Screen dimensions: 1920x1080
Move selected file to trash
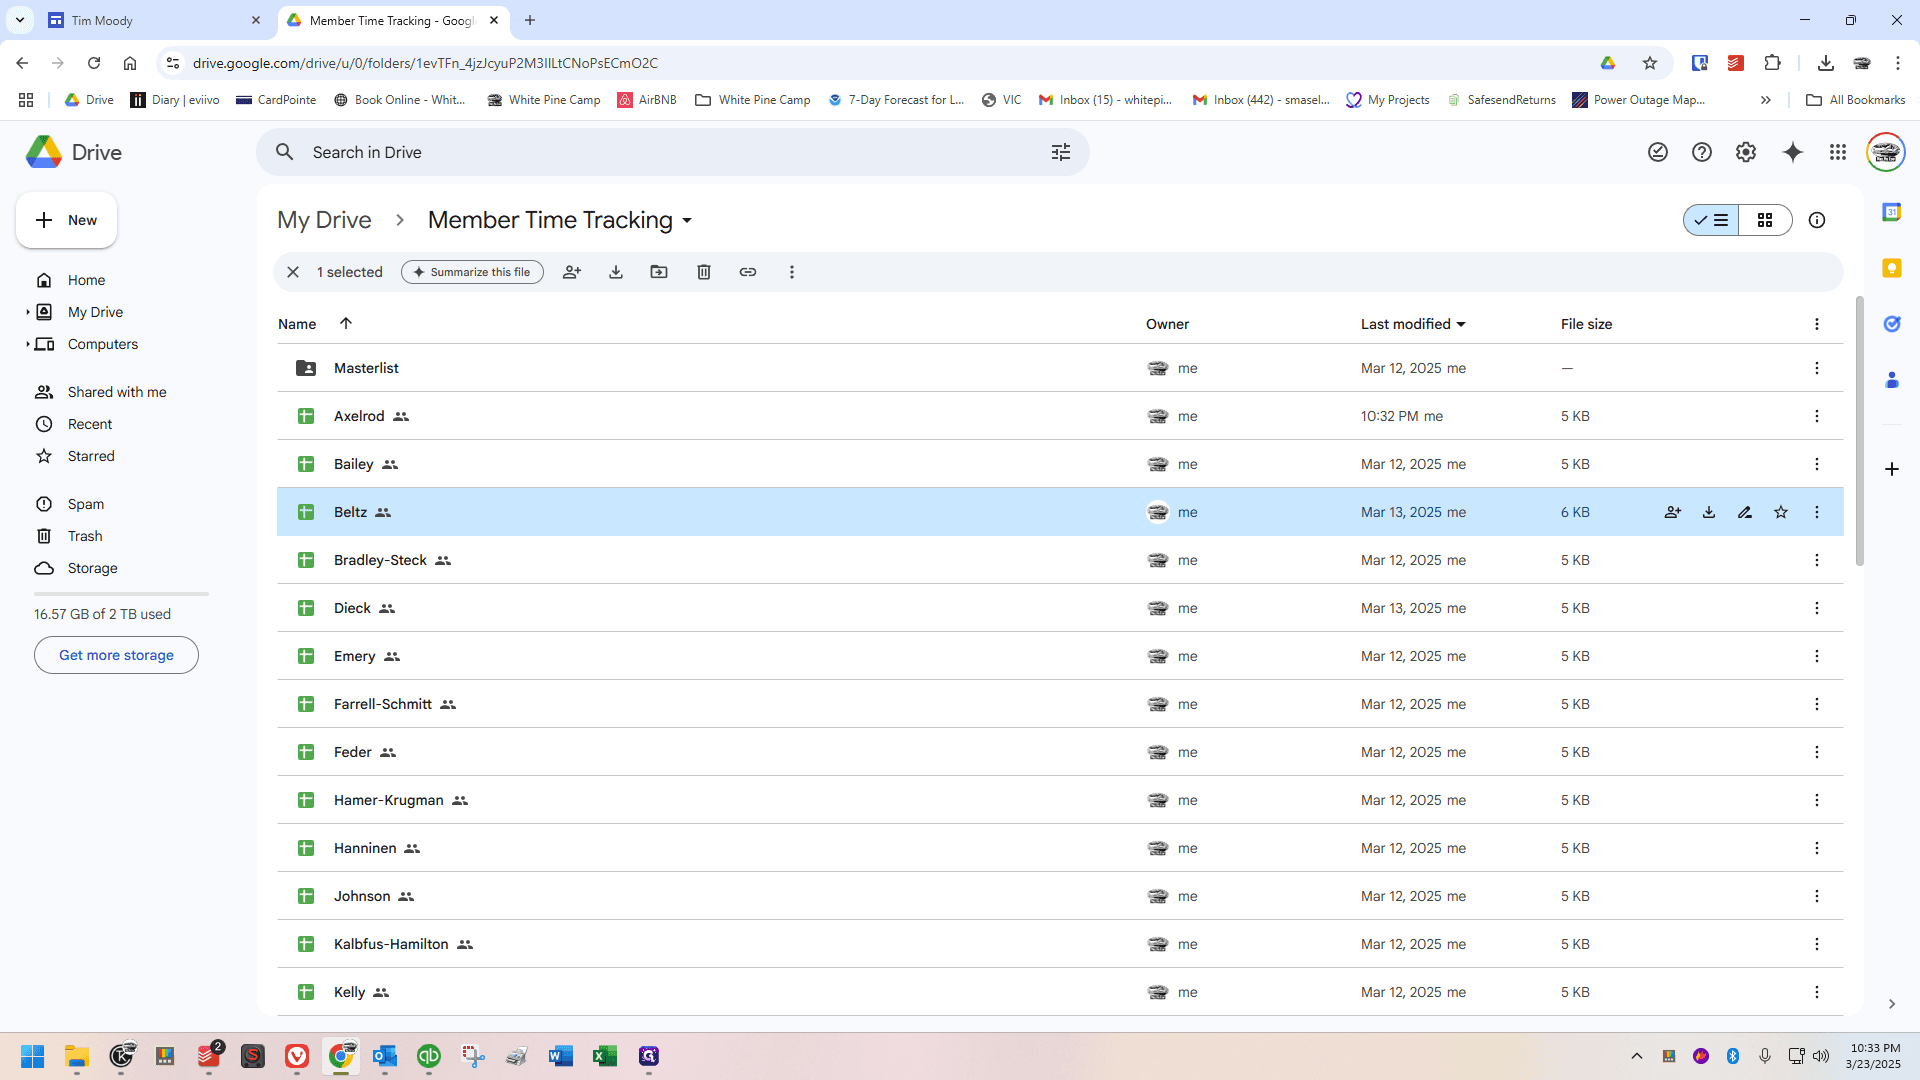click(x=704, y=272)
